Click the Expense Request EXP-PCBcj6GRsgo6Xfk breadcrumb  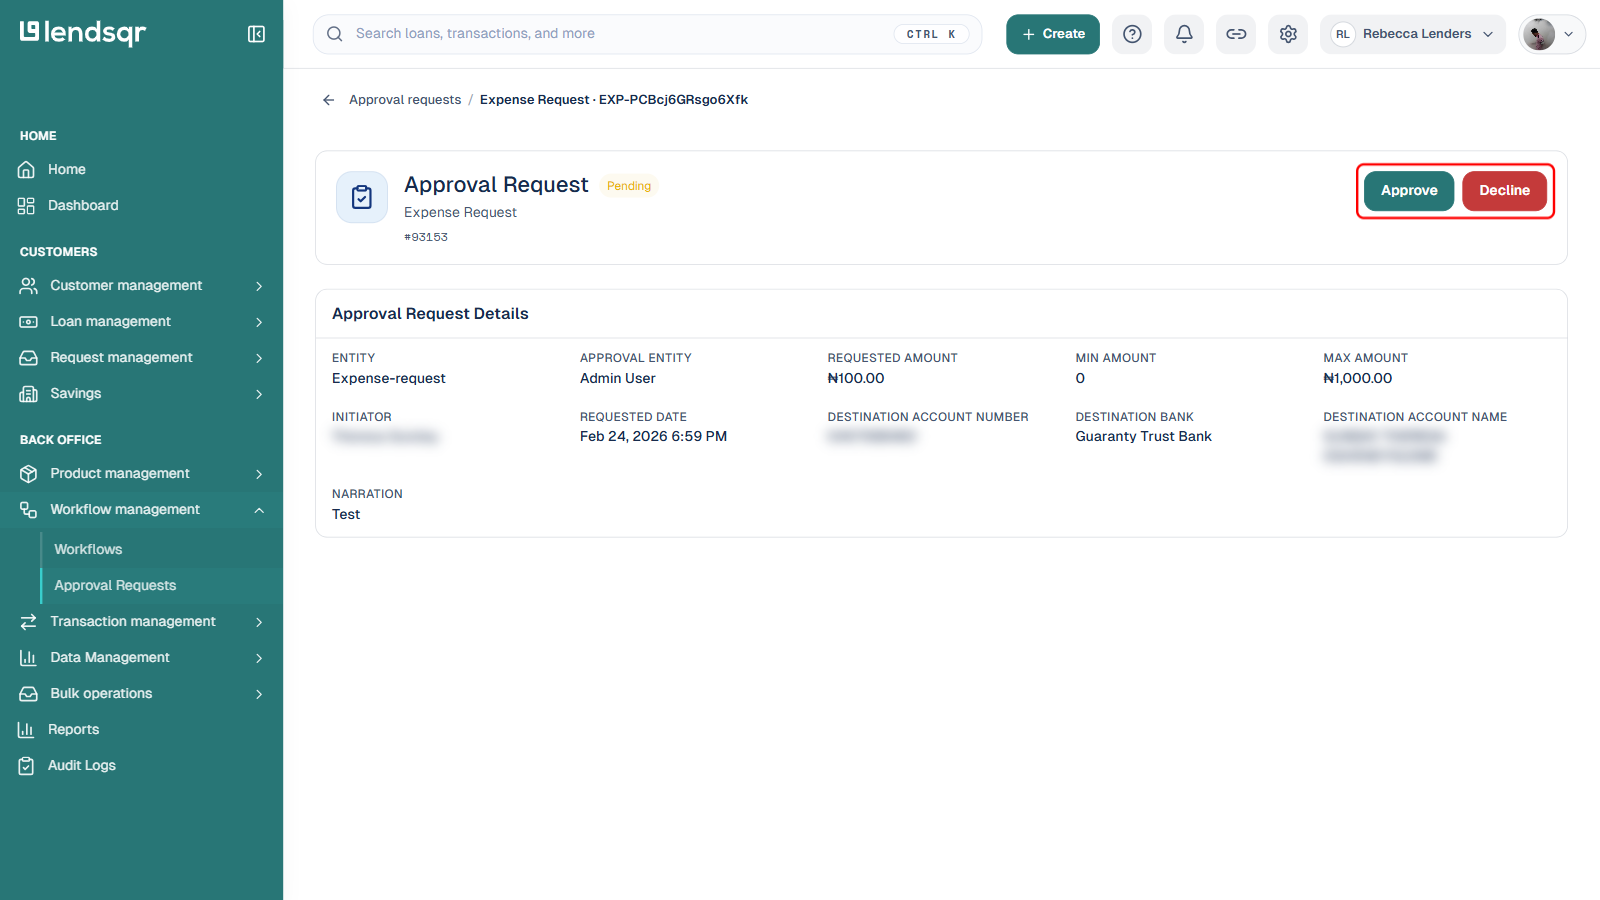click(x=614, y=100)
